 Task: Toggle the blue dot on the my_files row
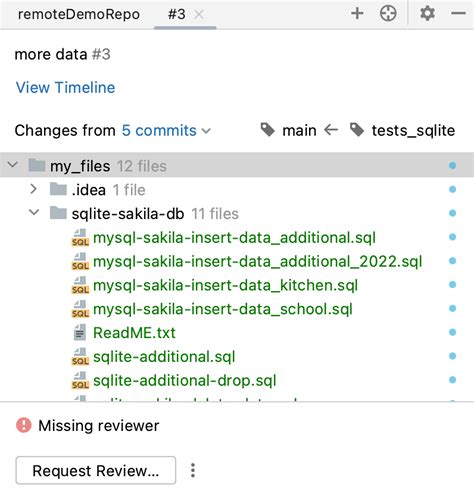tap(452, 165)
